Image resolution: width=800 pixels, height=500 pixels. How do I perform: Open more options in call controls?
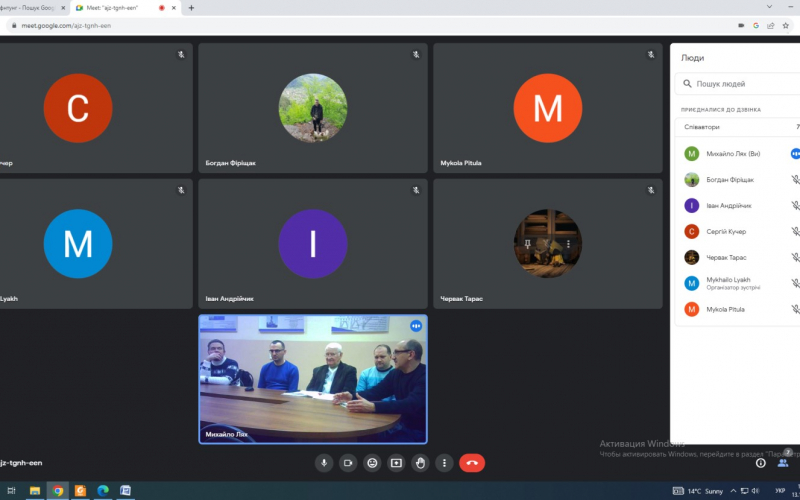click(x=444, y=463)
